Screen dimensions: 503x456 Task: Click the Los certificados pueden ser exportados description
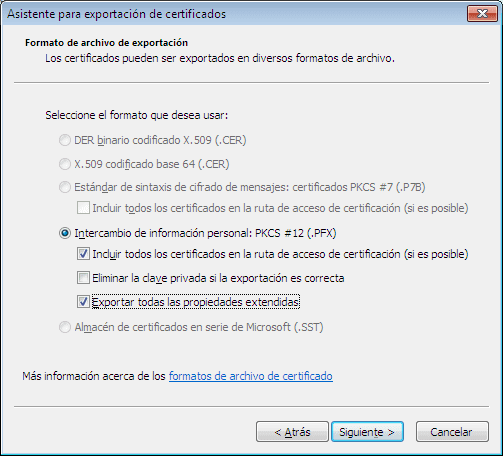point(220,58)
